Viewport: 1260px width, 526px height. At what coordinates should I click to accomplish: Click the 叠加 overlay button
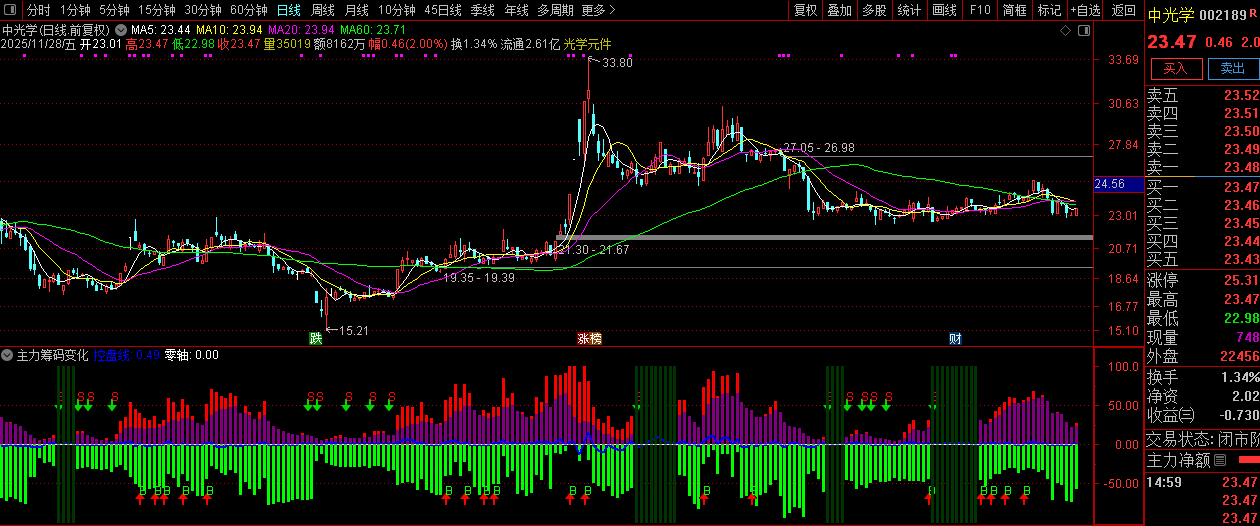[839, 10]
